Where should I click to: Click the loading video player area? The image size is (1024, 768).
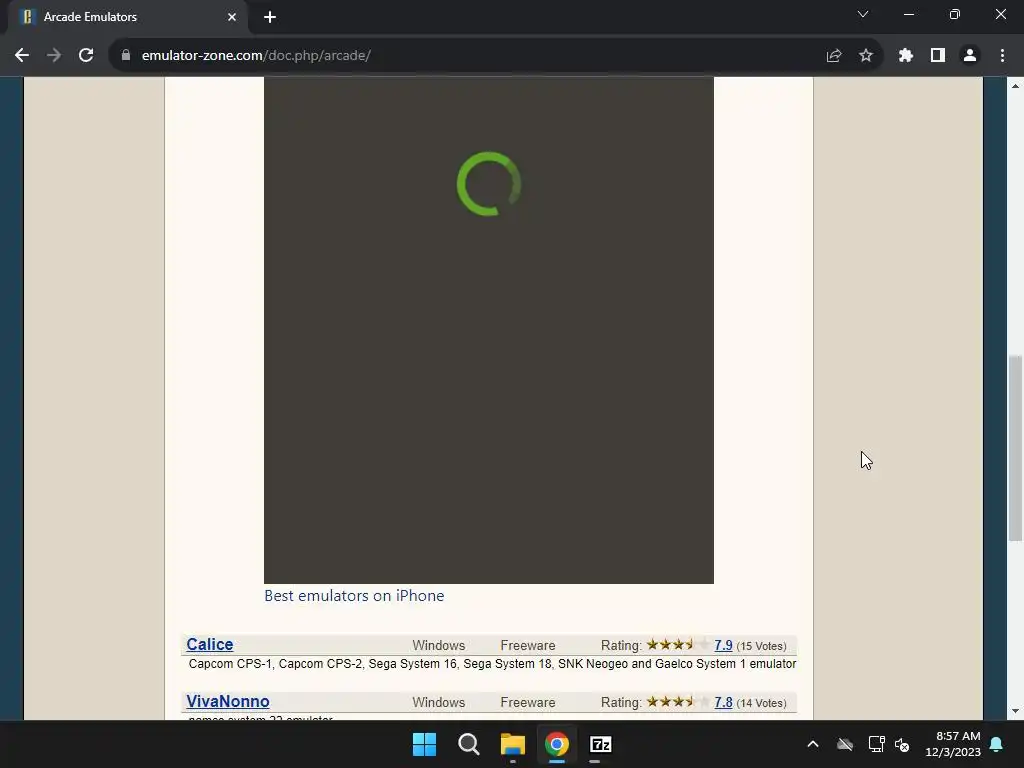tap(488, 330)
